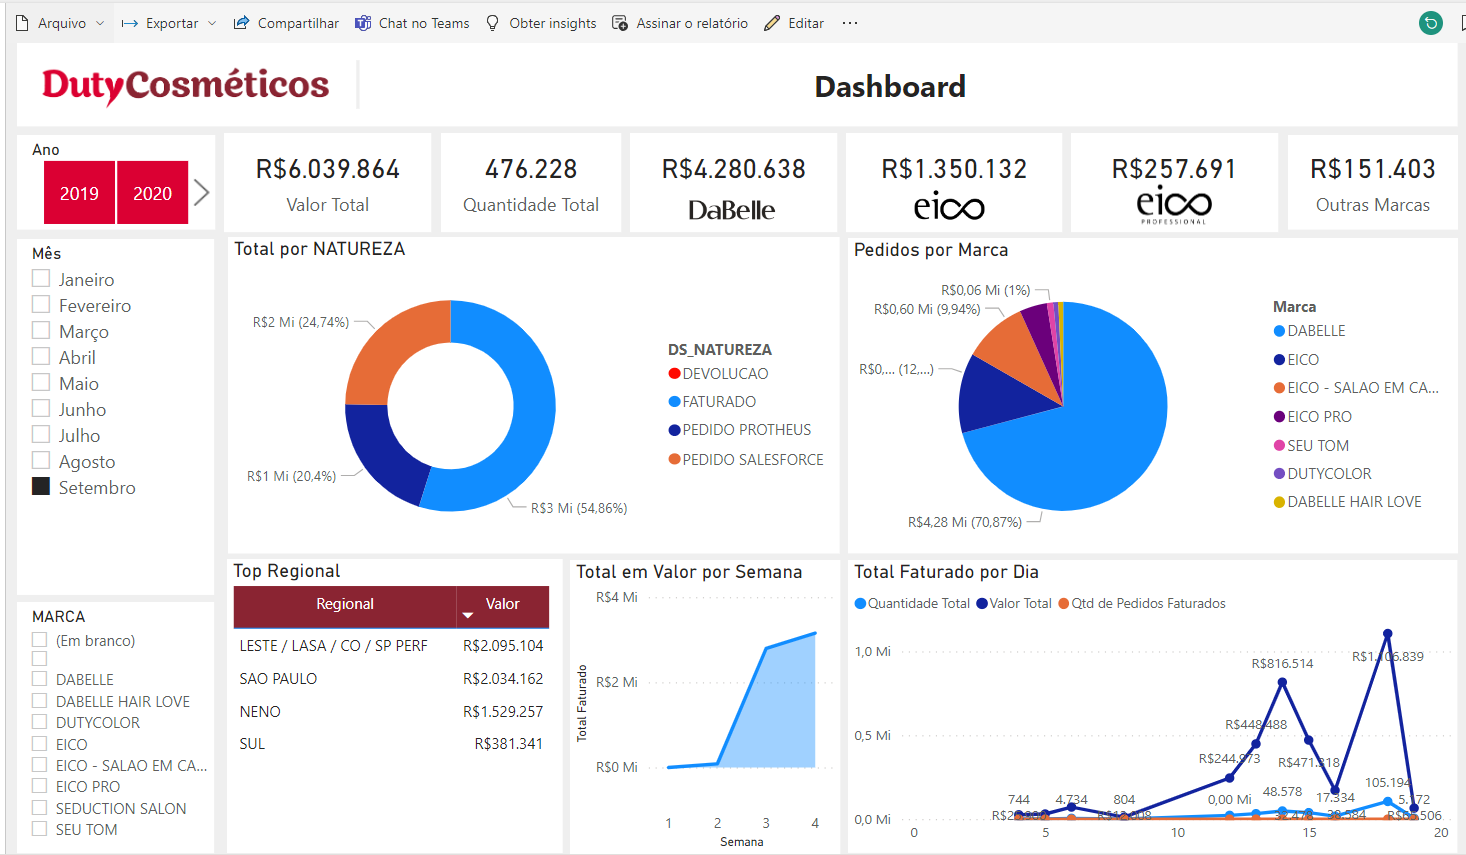Check the EICO PRO brand checkbox
The width and height of the screenshot is (1466, 855).
coord(40,786)
